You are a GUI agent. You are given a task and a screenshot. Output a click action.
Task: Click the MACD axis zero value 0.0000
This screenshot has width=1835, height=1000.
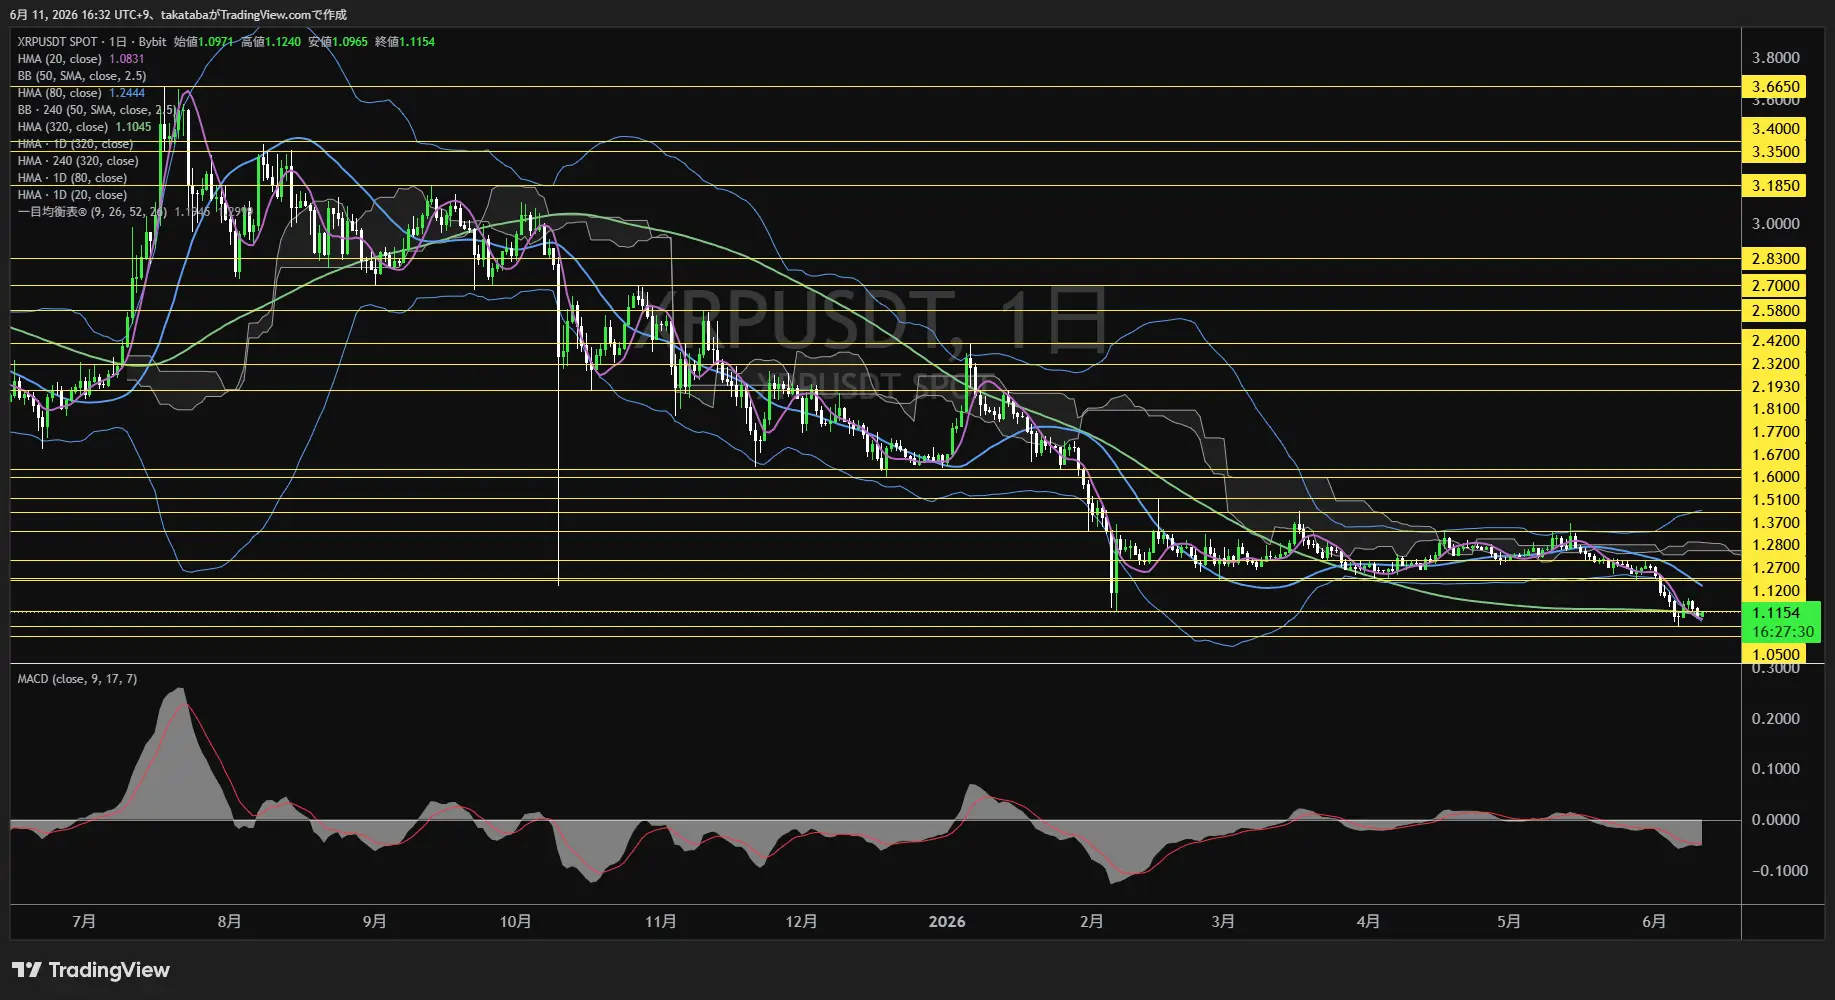[x=1775, y=820]
